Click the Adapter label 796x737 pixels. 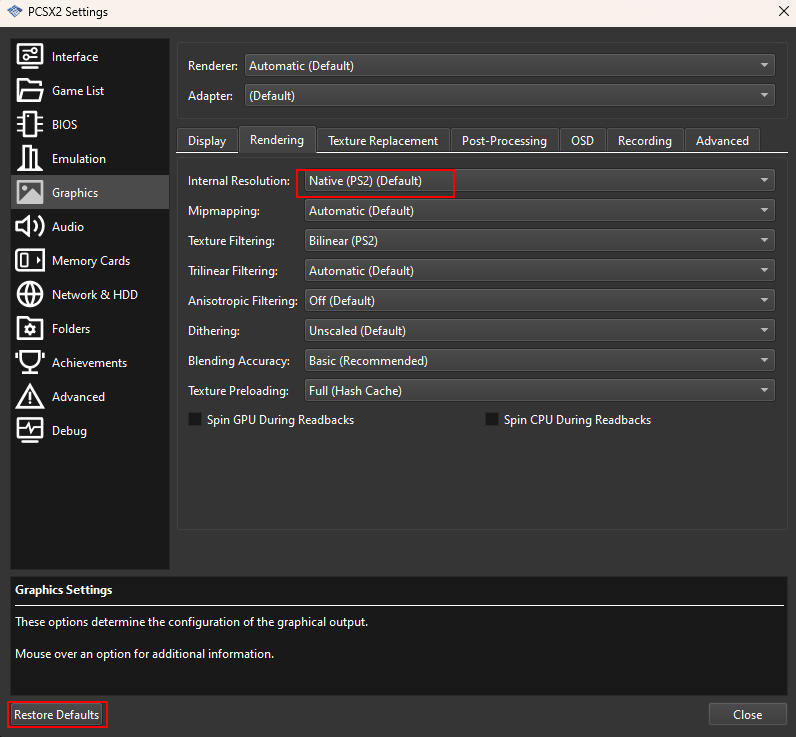click(x=210, y=96)
